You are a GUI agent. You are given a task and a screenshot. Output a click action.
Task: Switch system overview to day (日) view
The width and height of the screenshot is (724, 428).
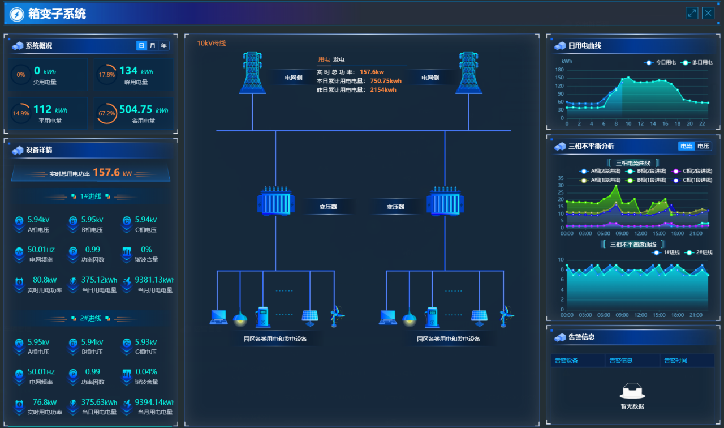coord(141,46)
